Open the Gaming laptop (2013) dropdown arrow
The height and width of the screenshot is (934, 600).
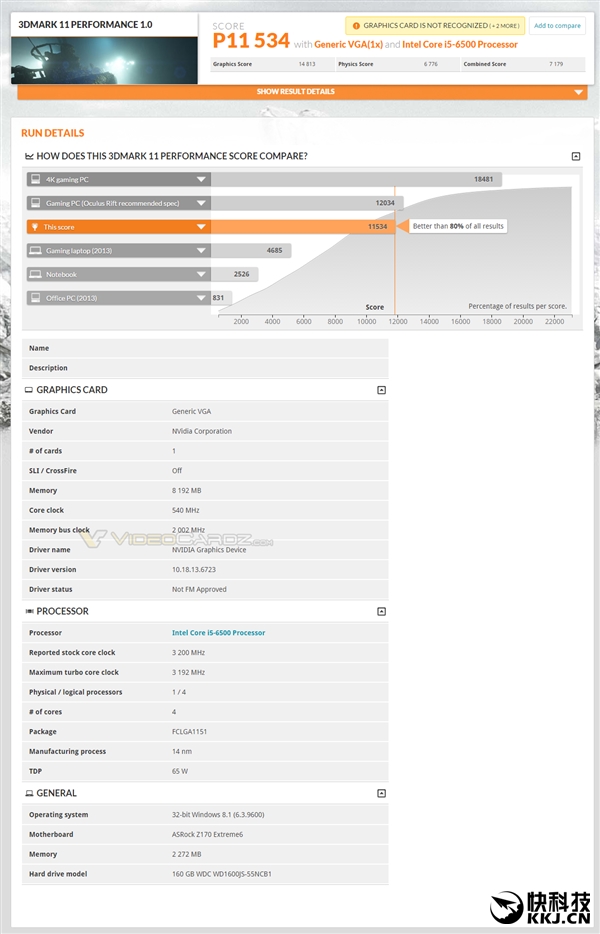point(201,251)
